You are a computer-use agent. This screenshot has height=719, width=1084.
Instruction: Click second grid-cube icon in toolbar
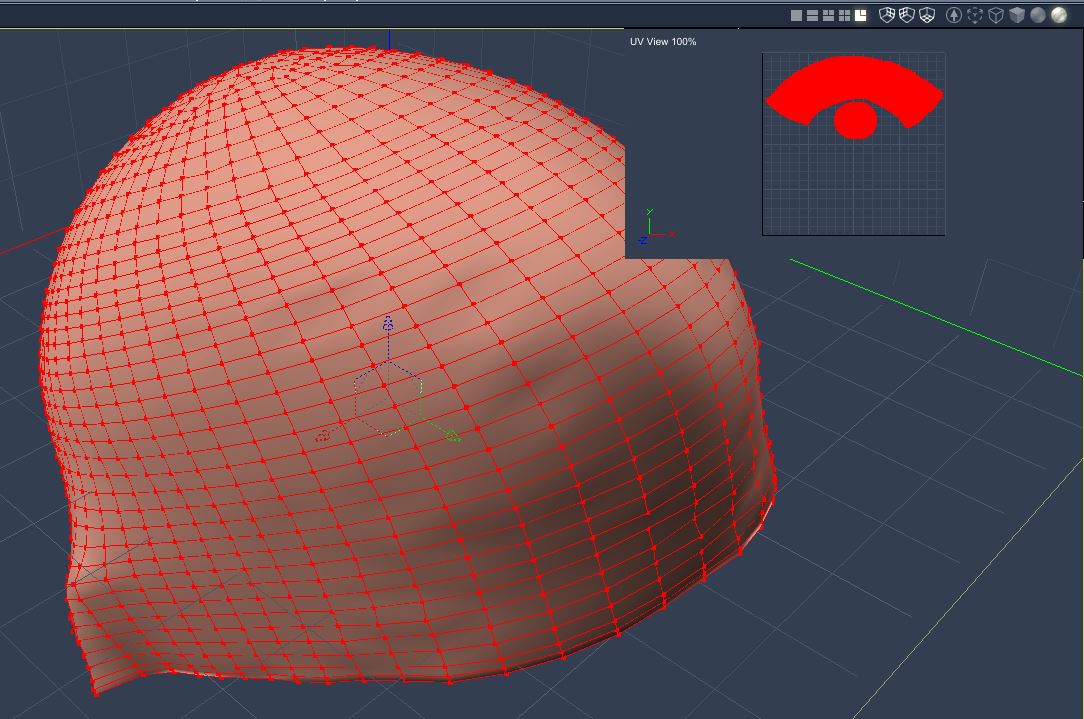click(x=907, y=15)
